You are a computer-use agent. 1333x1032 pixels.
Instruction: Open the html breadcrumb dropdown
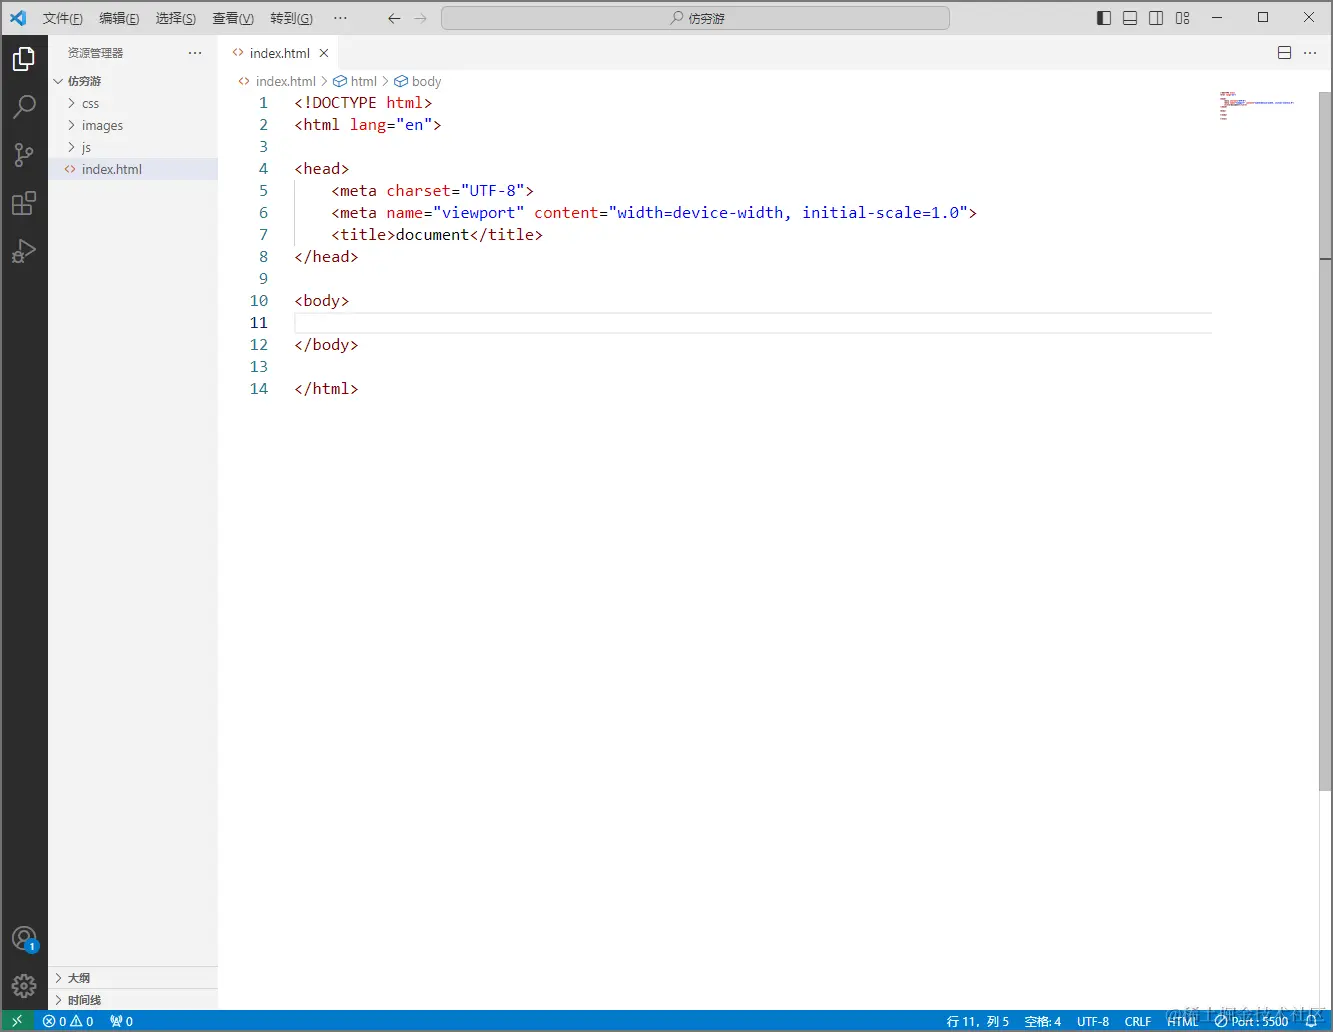355,81
